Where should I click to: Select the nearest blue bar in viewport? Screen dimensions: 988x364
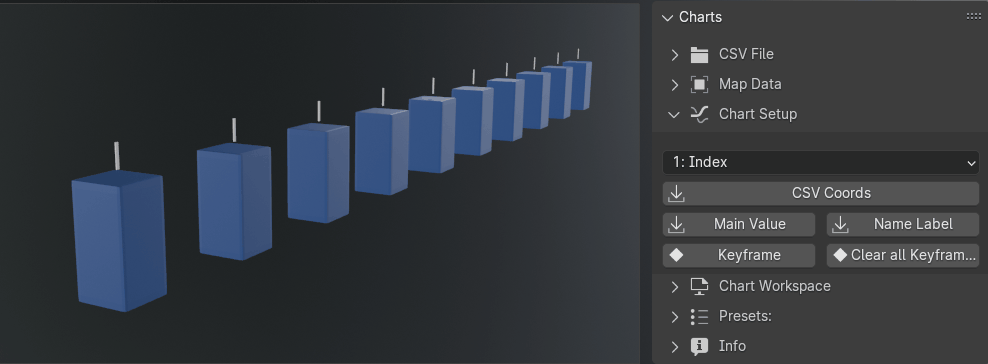point(118,241)
